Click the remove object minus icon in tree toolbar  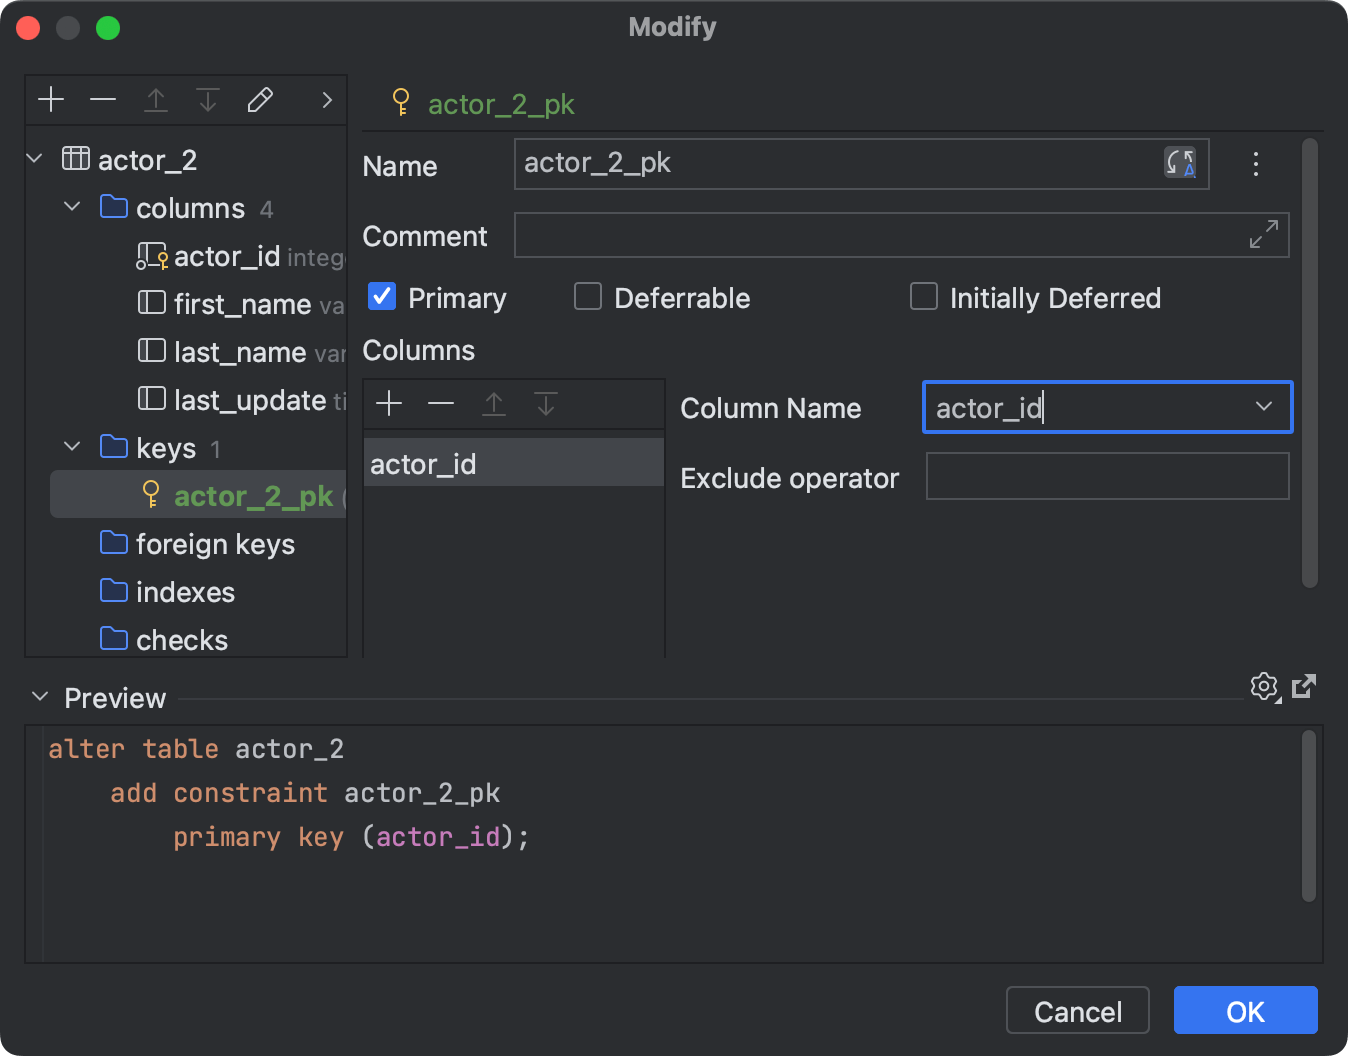point(103,100)
